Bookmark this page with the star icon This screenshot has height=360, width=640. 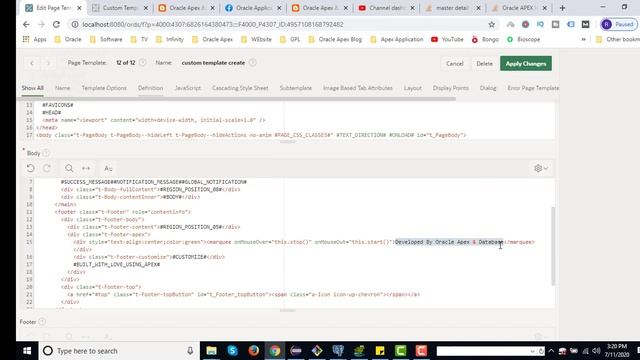491,24
